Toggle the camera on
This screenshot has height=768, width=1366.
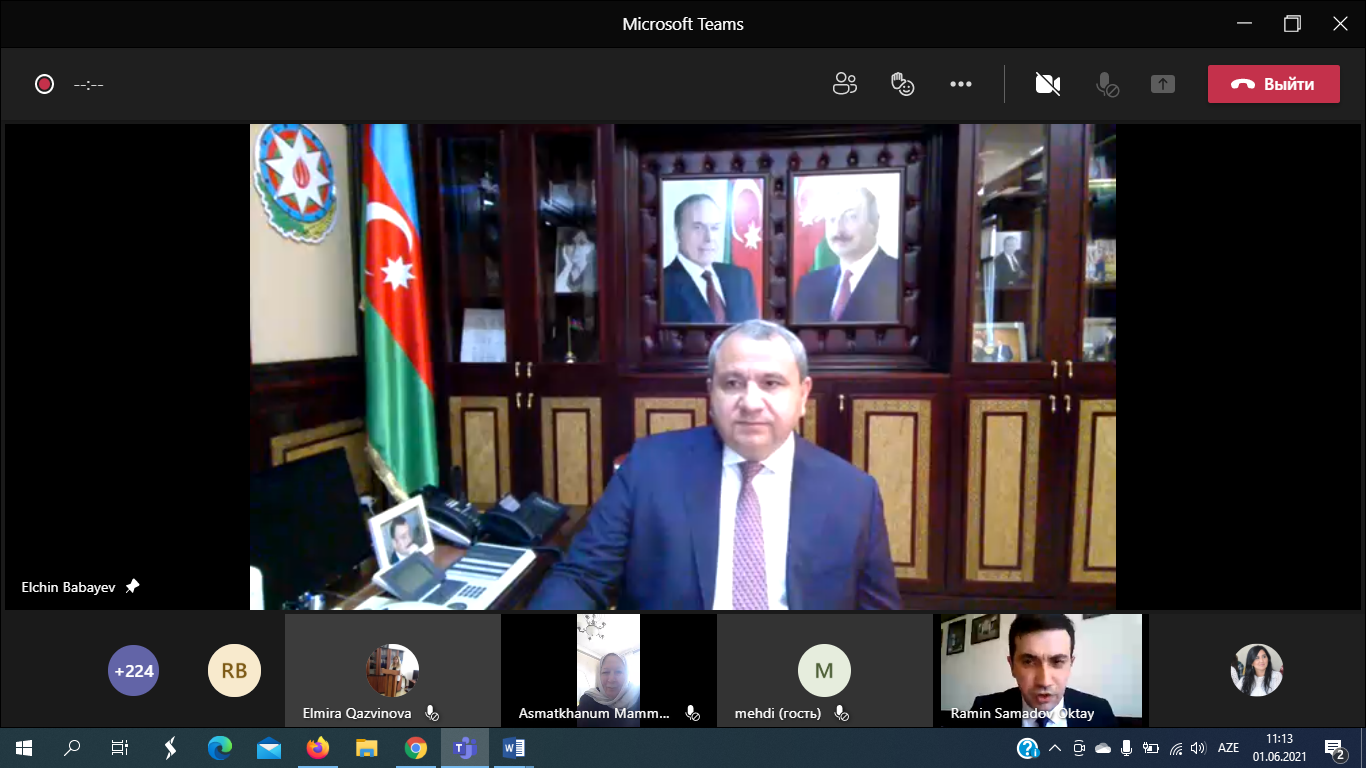[x=1047, y=84]
